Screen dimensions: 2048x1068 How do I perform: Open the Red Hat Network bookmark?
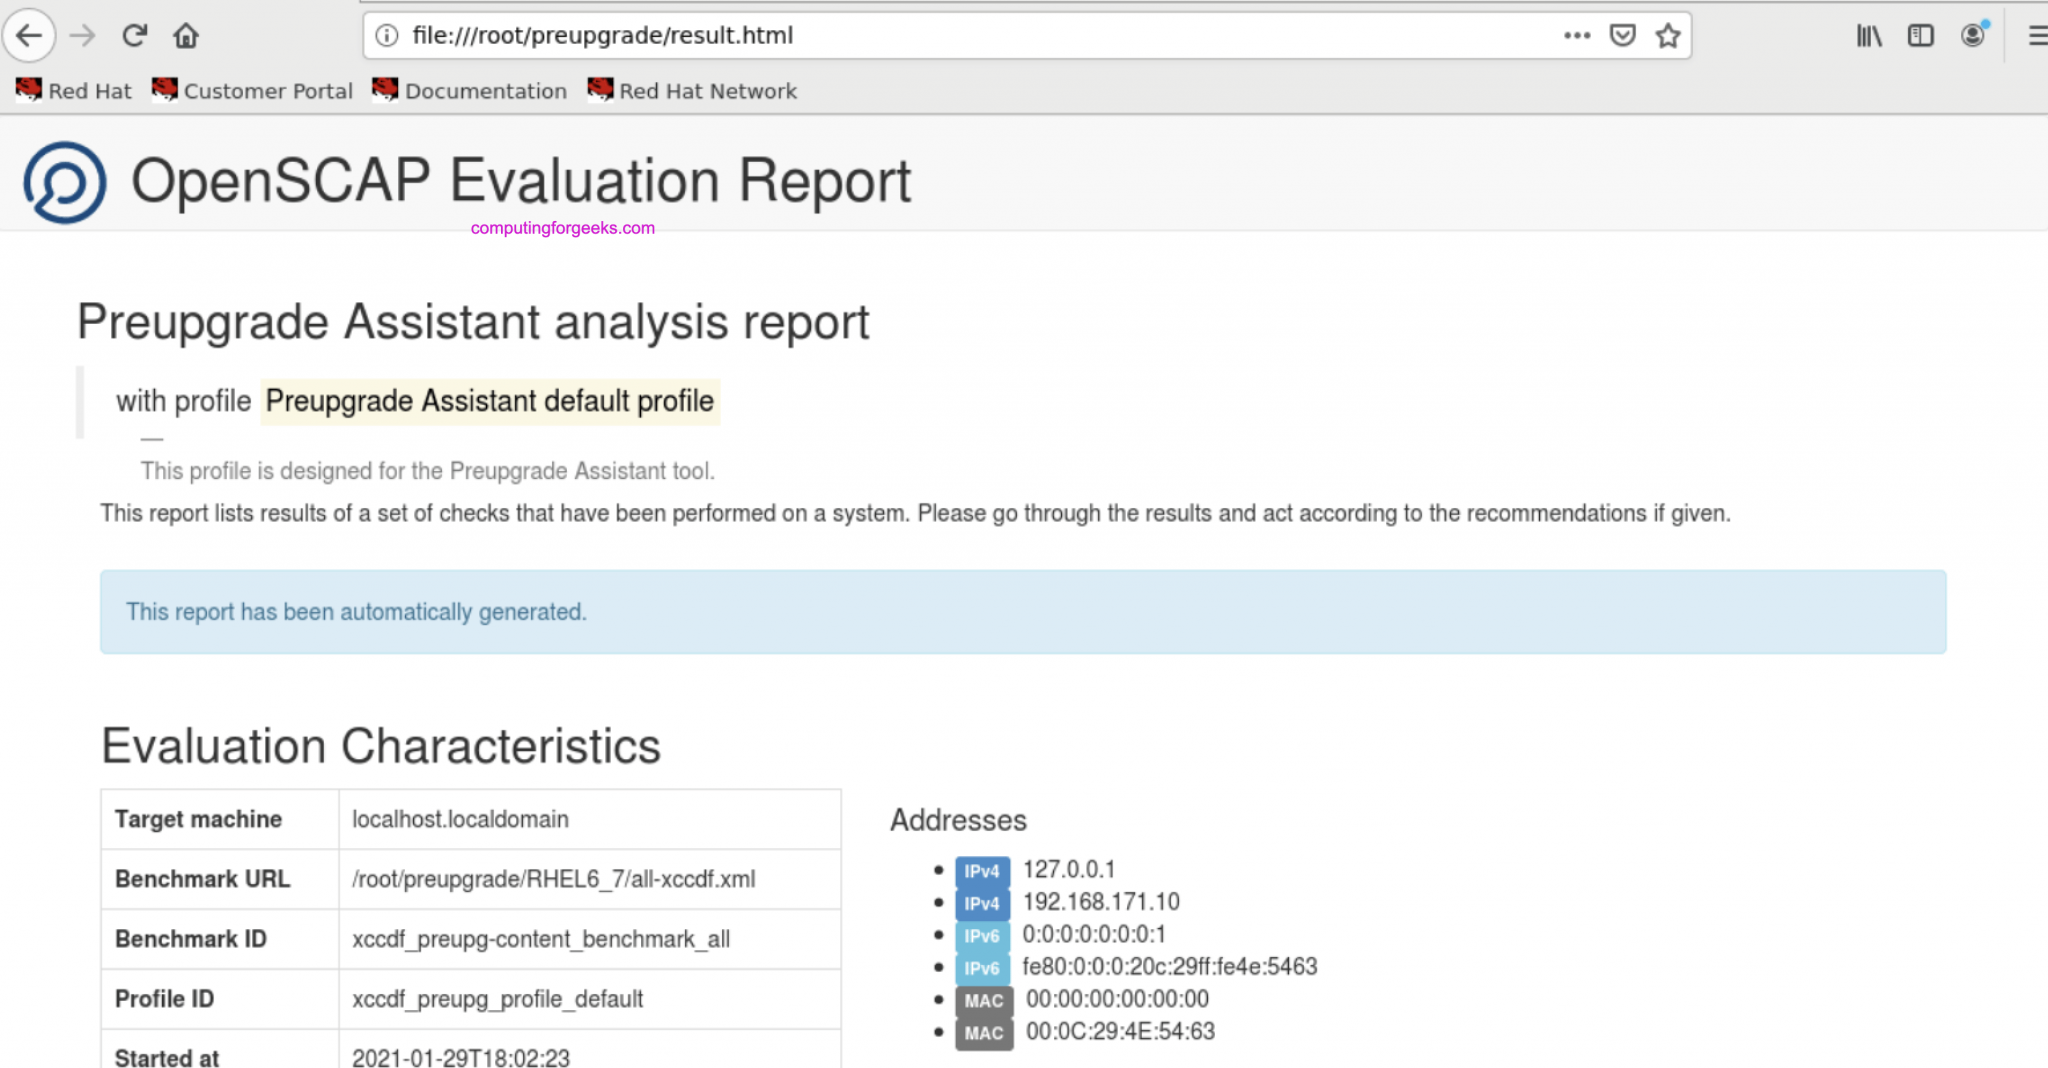(692, 91)
